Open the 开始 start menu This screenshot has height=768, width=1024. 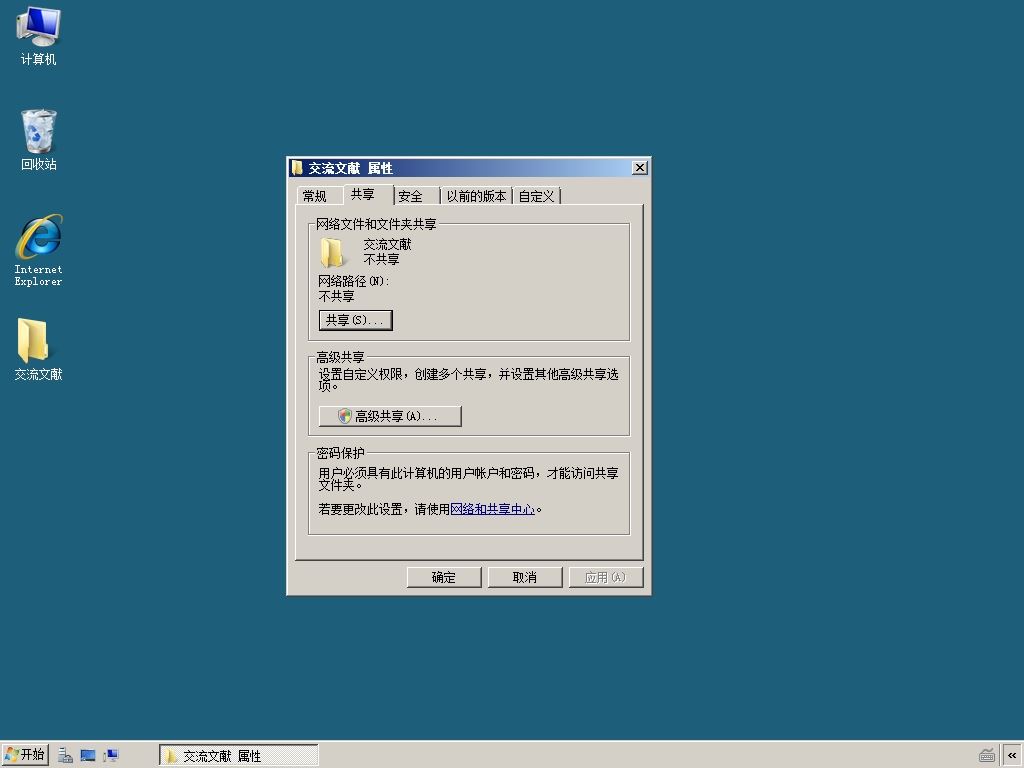[25, 755]
